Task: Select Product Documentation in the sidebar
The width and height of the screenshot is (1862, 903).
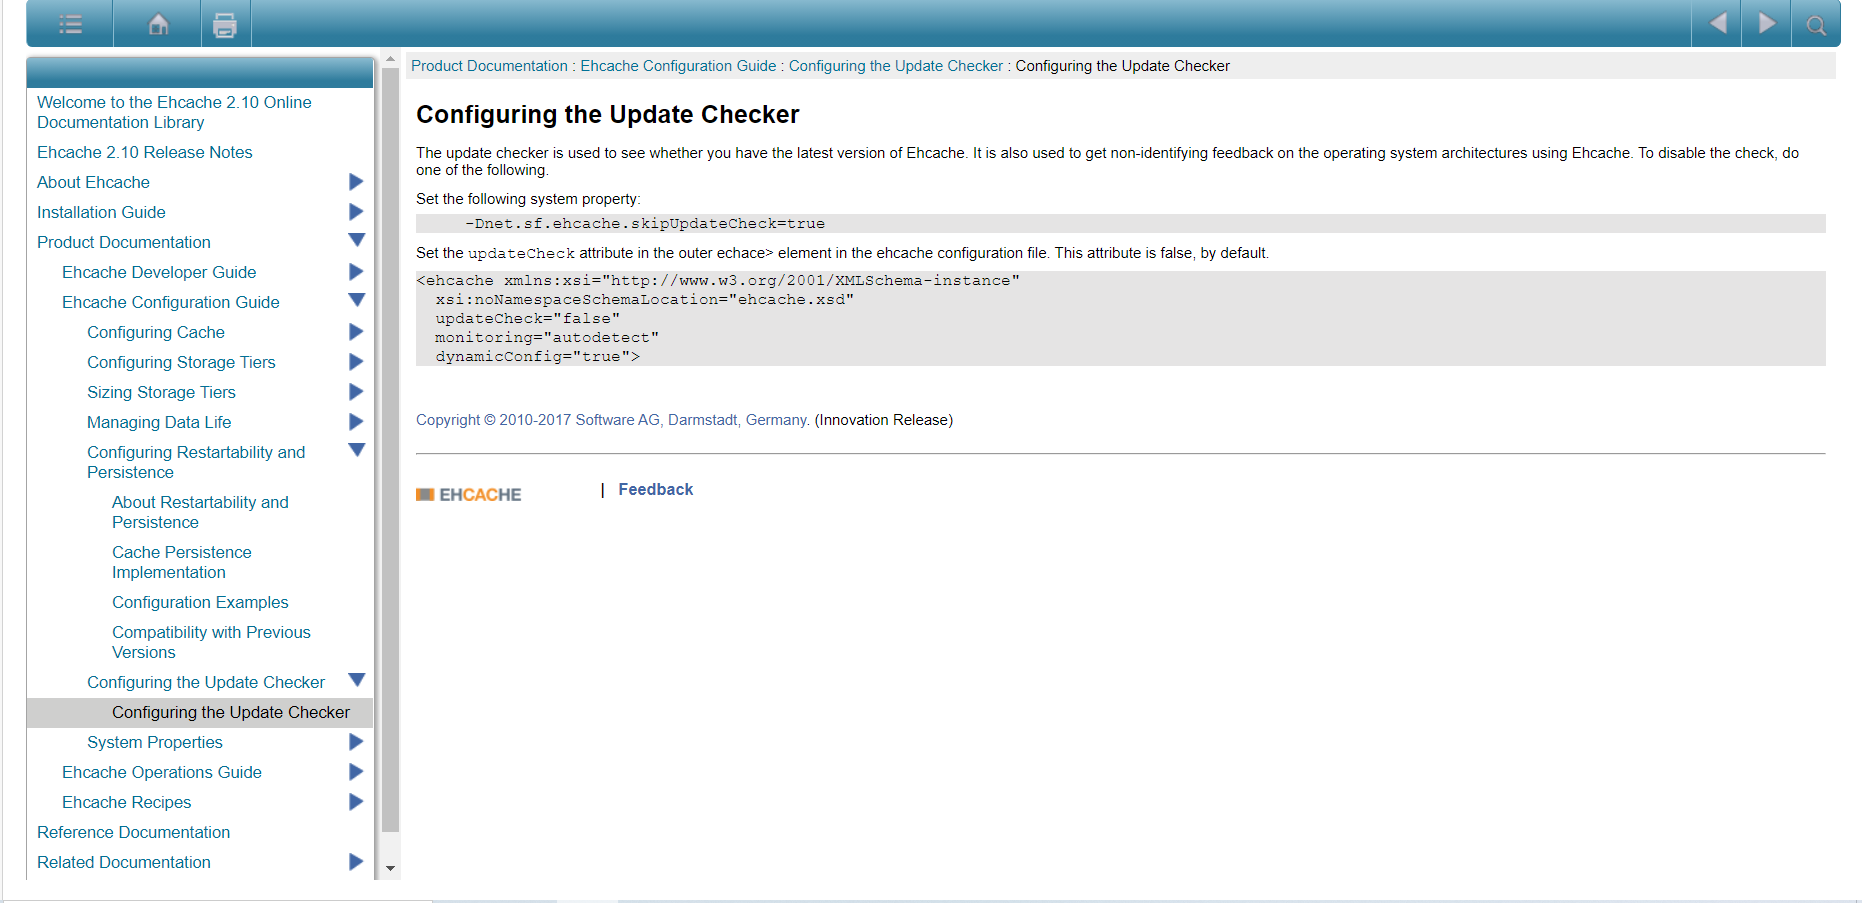Action: [124, 242]
